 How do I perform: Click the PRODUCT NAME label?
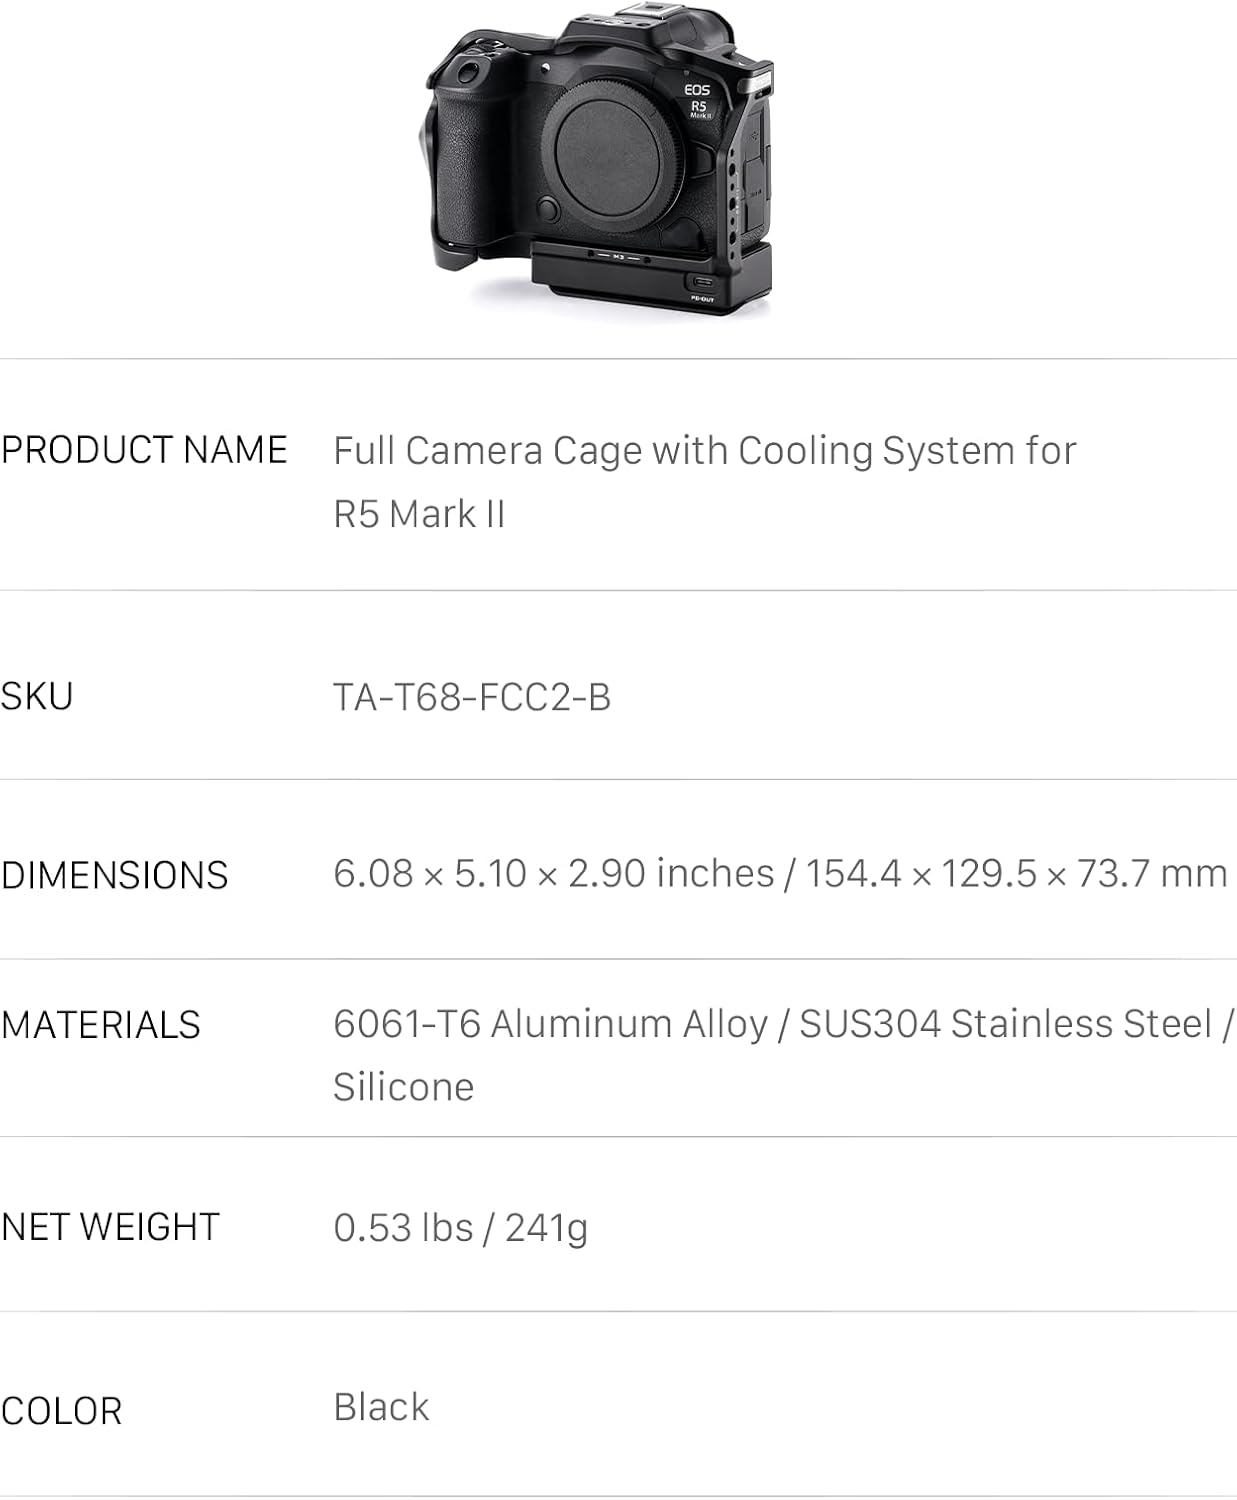coord(144,450)
